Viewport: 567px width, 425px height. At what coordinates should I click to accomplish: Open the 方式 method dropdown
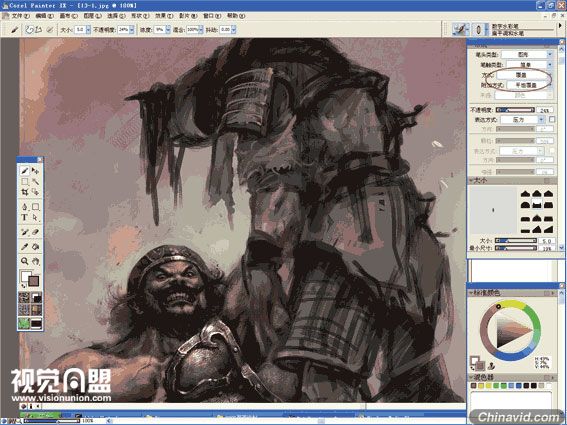click(x=524, y=75)
